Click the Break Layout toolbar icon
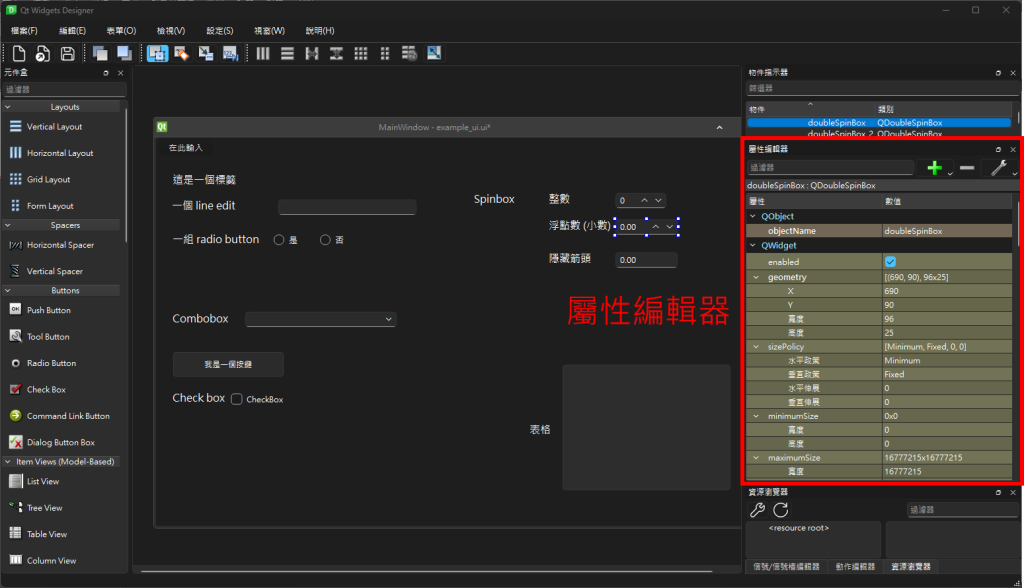The height and width of the screenshot is (588, 1024). click(409, 54)
